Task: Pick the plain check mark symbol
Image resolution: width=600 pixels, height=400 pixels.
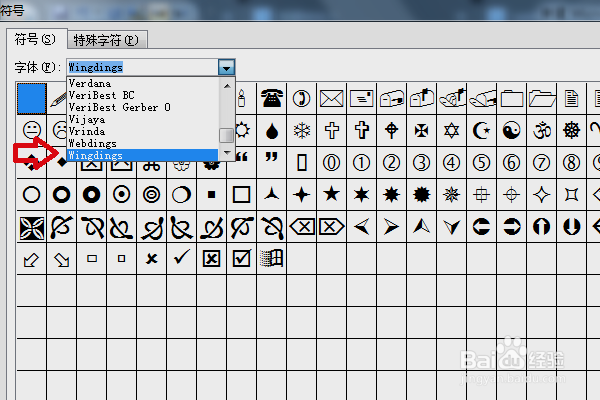Action: tap(182, 257)
